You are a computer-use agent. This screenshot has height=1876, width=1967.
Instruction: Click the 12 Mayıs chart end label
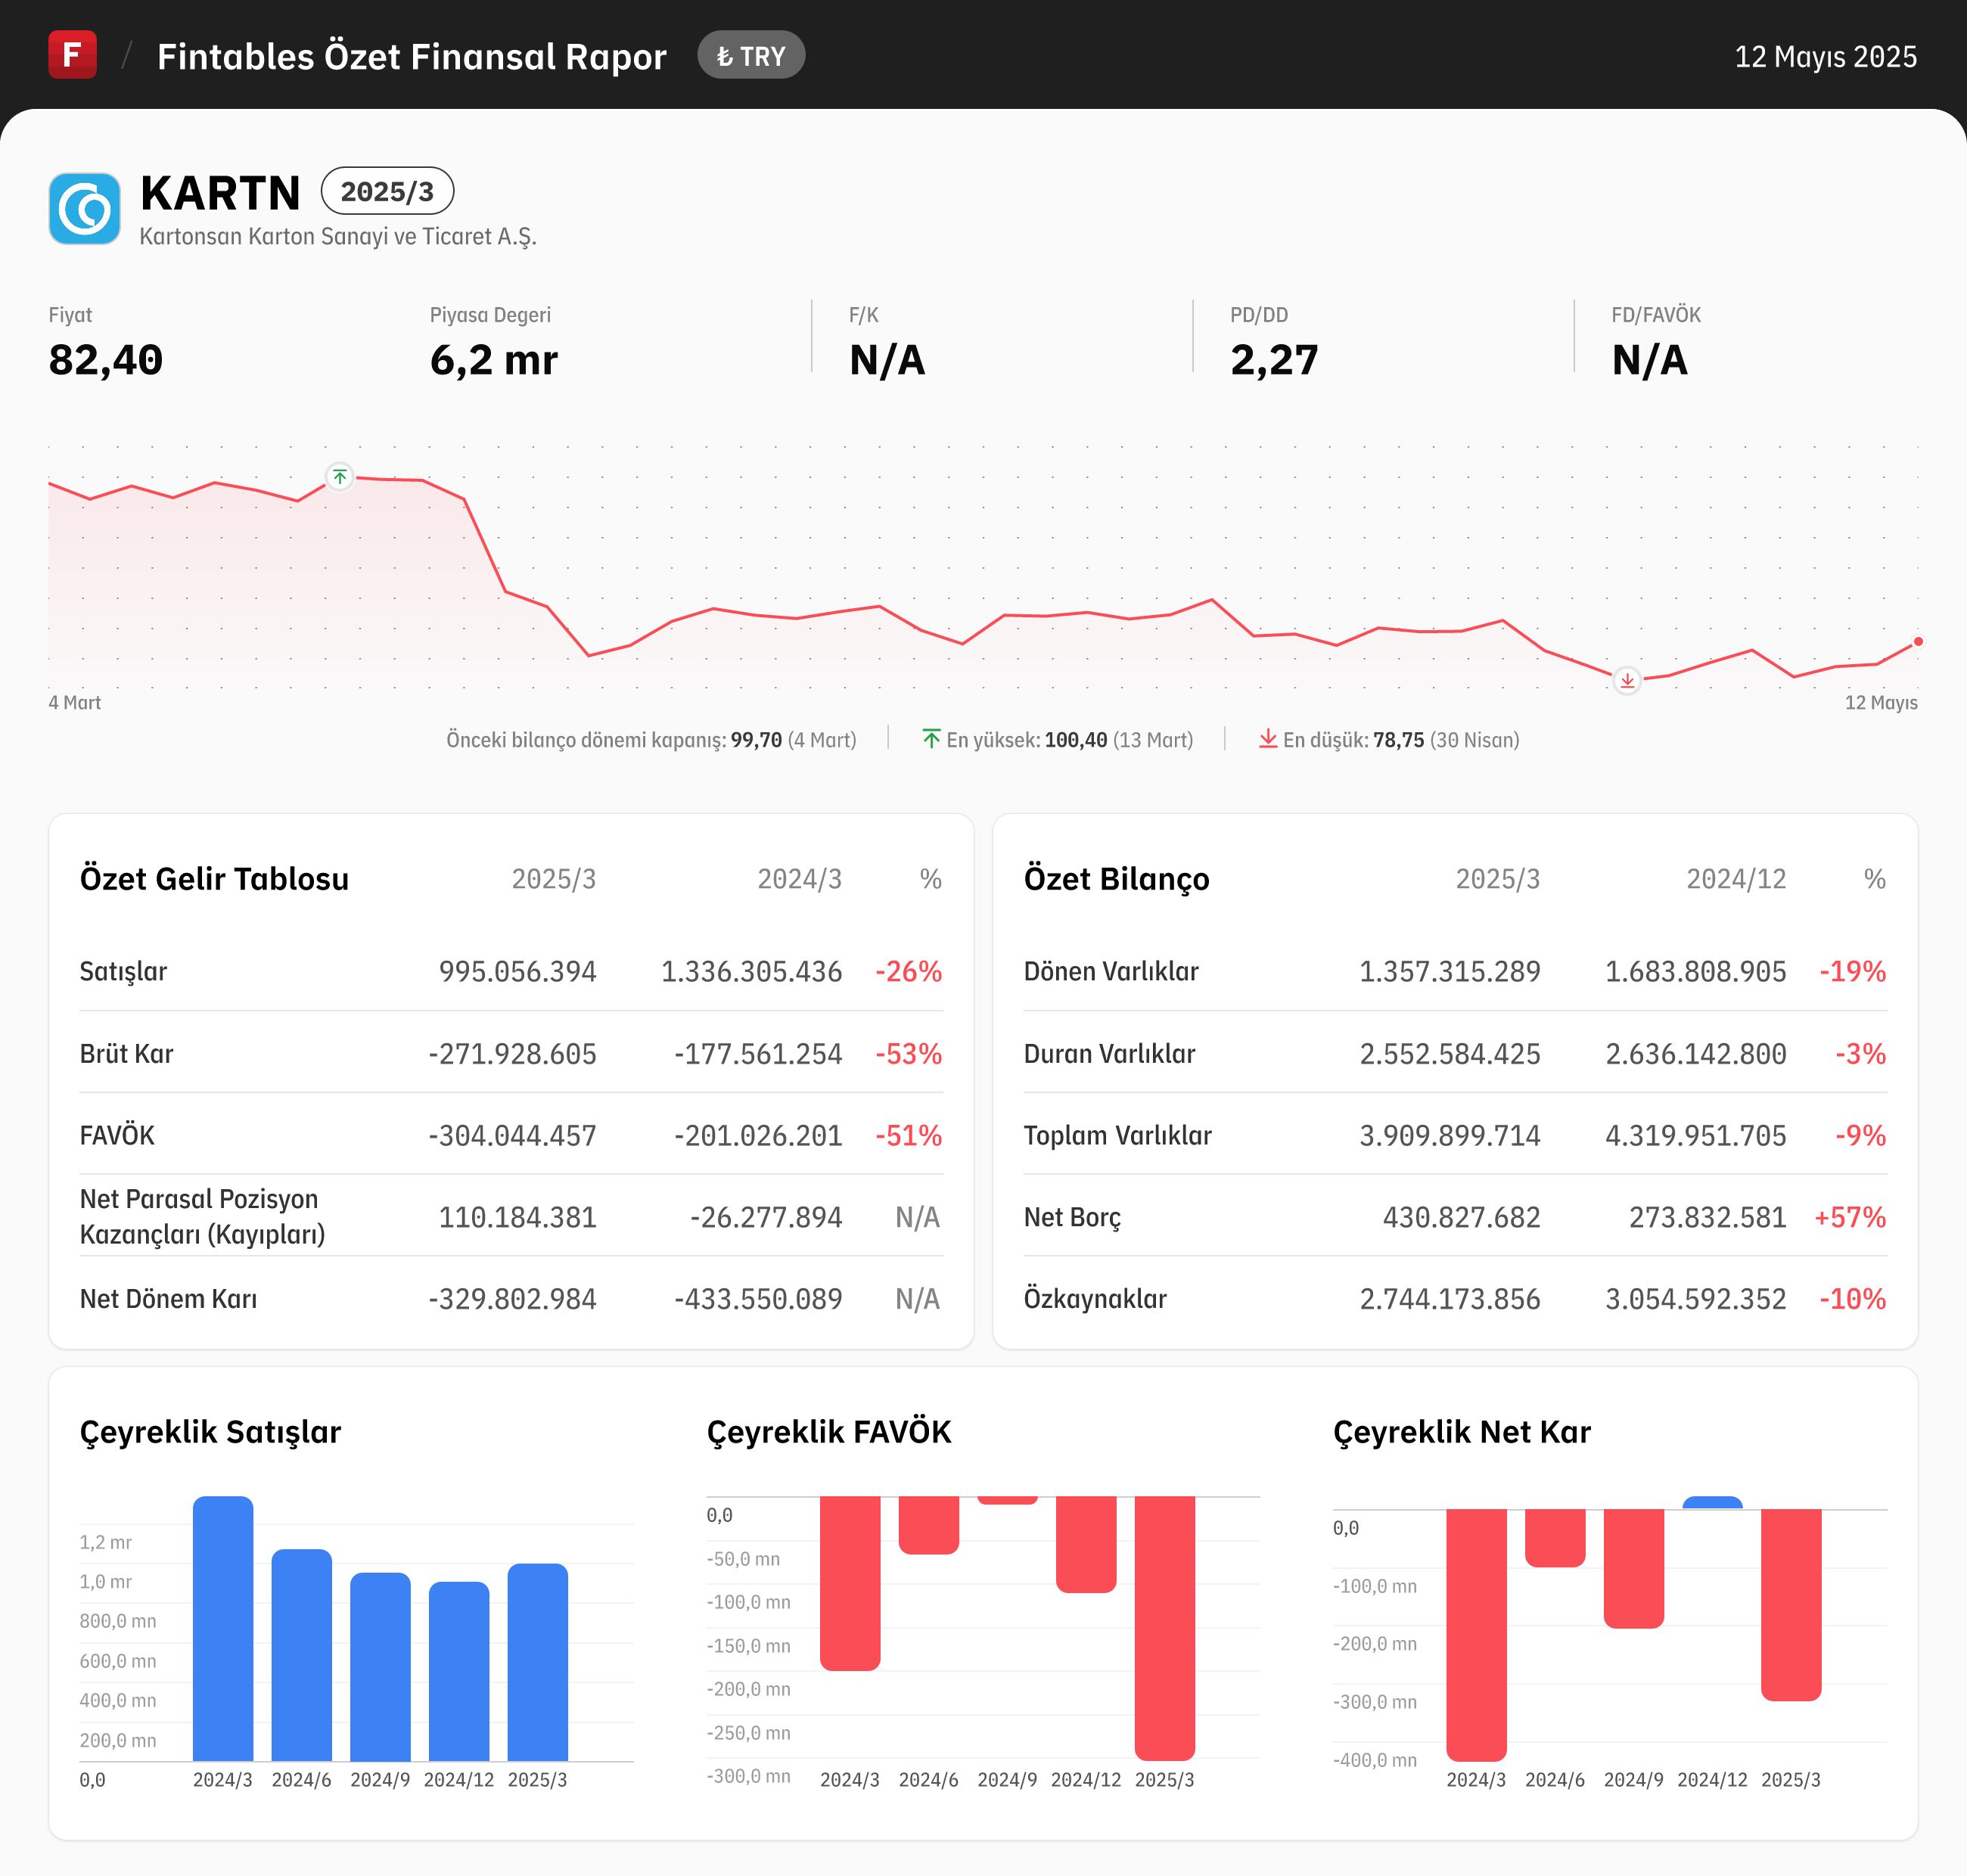click(1881, 702)
